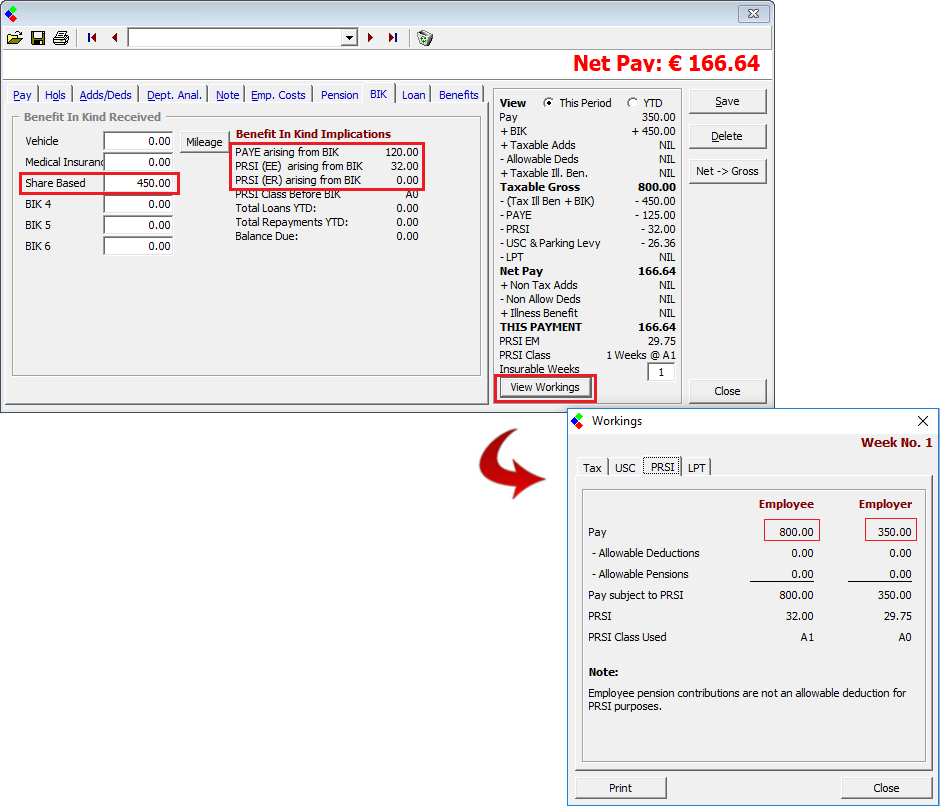
Task: Switch to the Pension tab
Action: pos(339,95)
